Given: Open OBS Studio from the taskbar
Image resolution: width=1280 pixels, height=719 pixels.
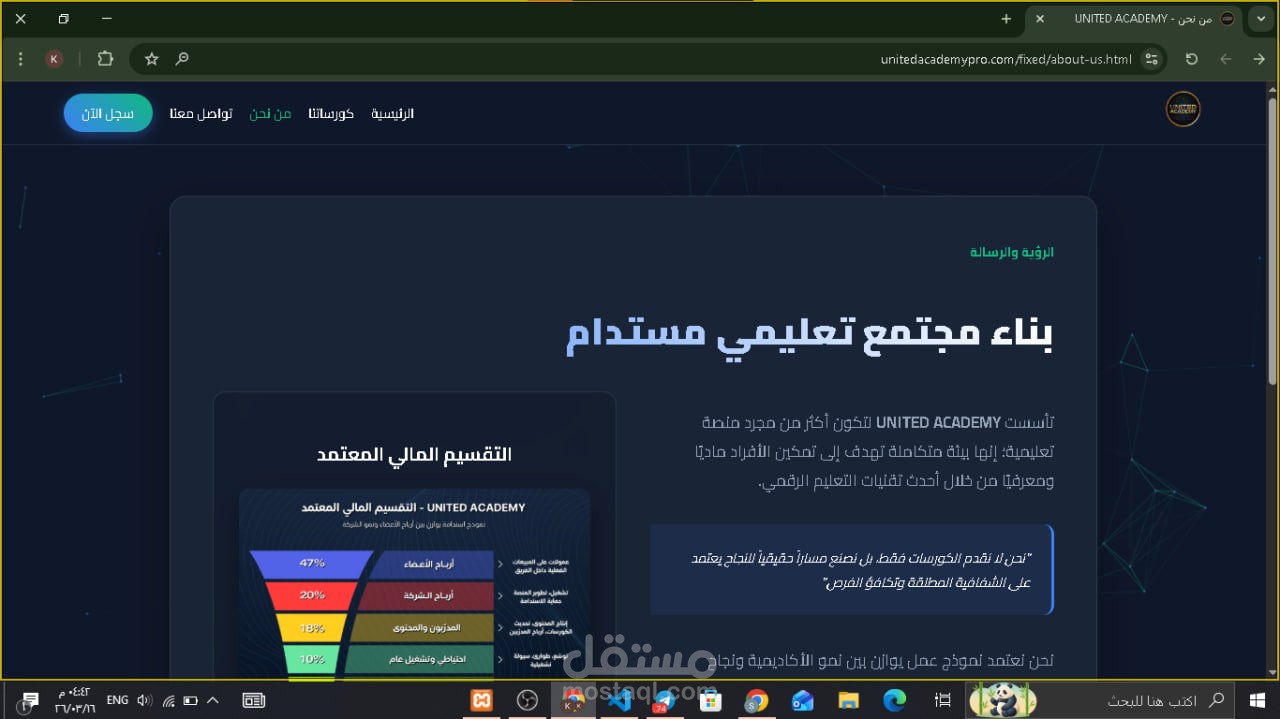Looking at the screenshot, I should [527, 700].
